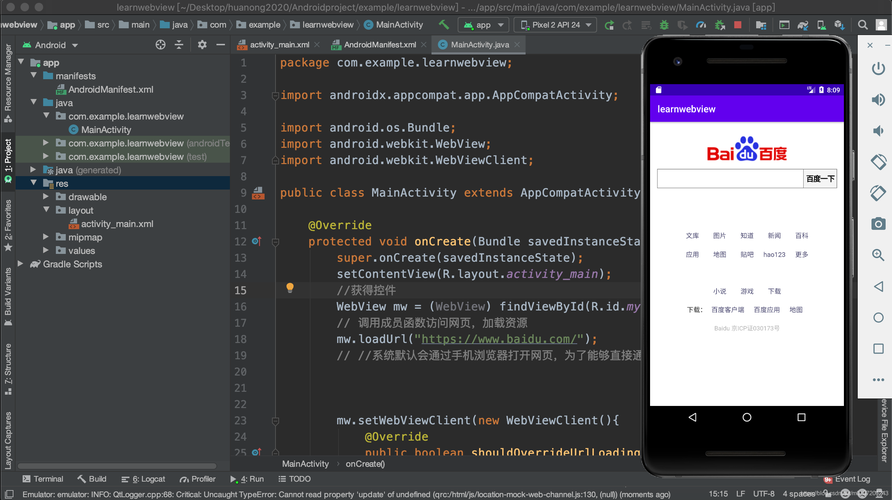Expand the drawable folder
Screen dimensions: 892x500
click(46, 196)
